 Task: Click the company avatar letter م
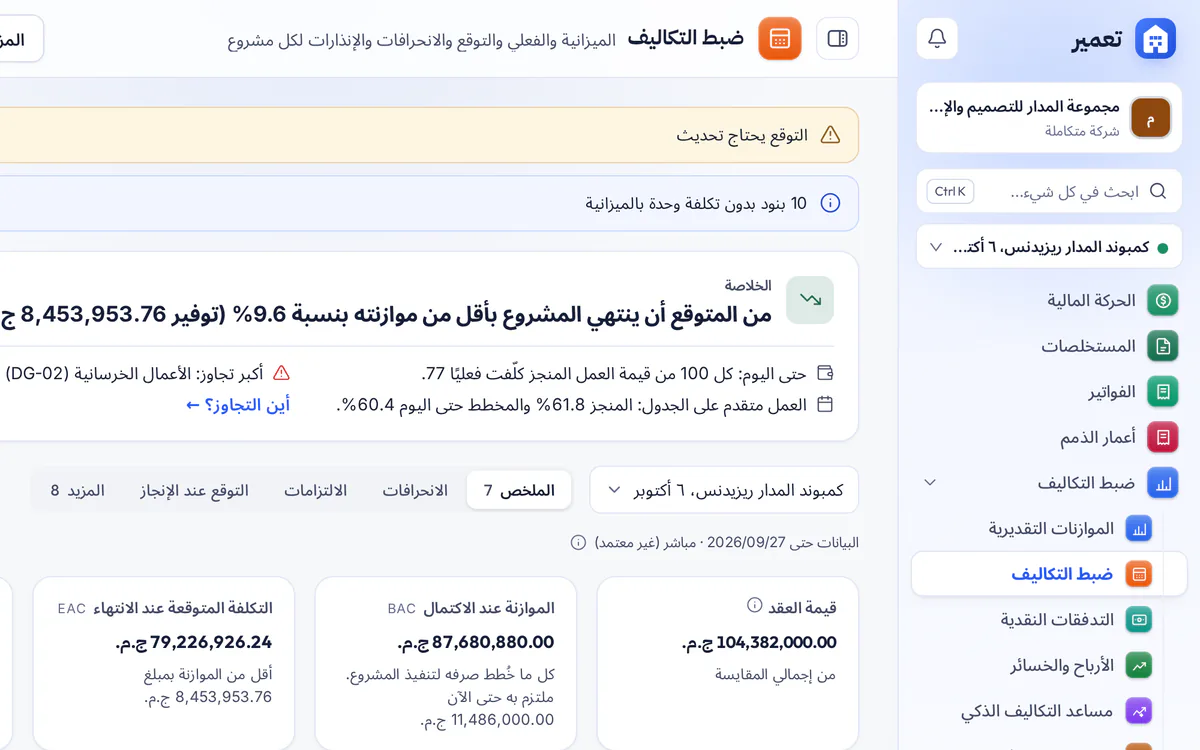tap(1150, 118)
